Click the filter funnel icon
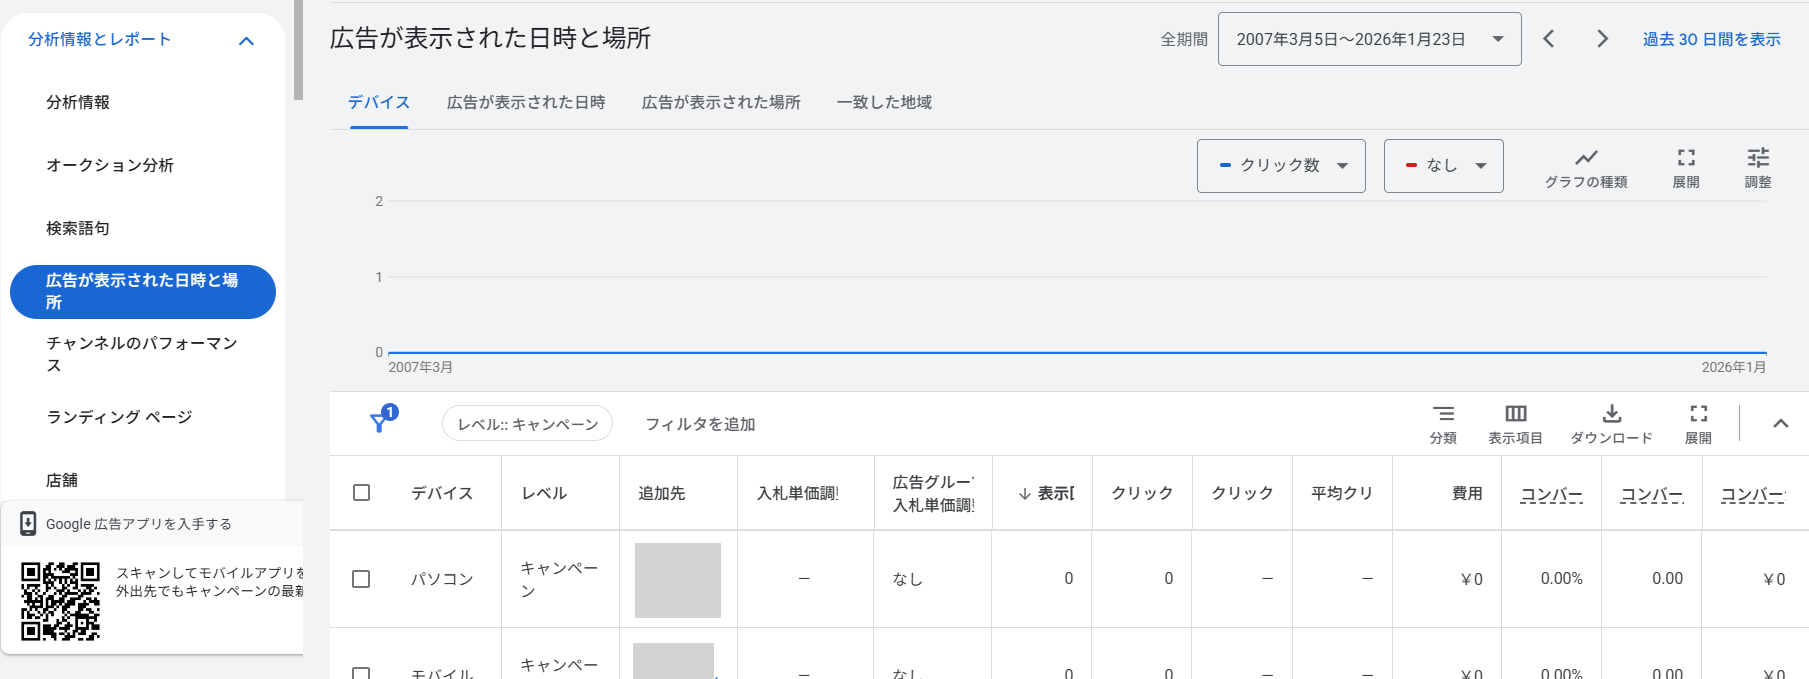1809x679 pixels. pos(380,422)
